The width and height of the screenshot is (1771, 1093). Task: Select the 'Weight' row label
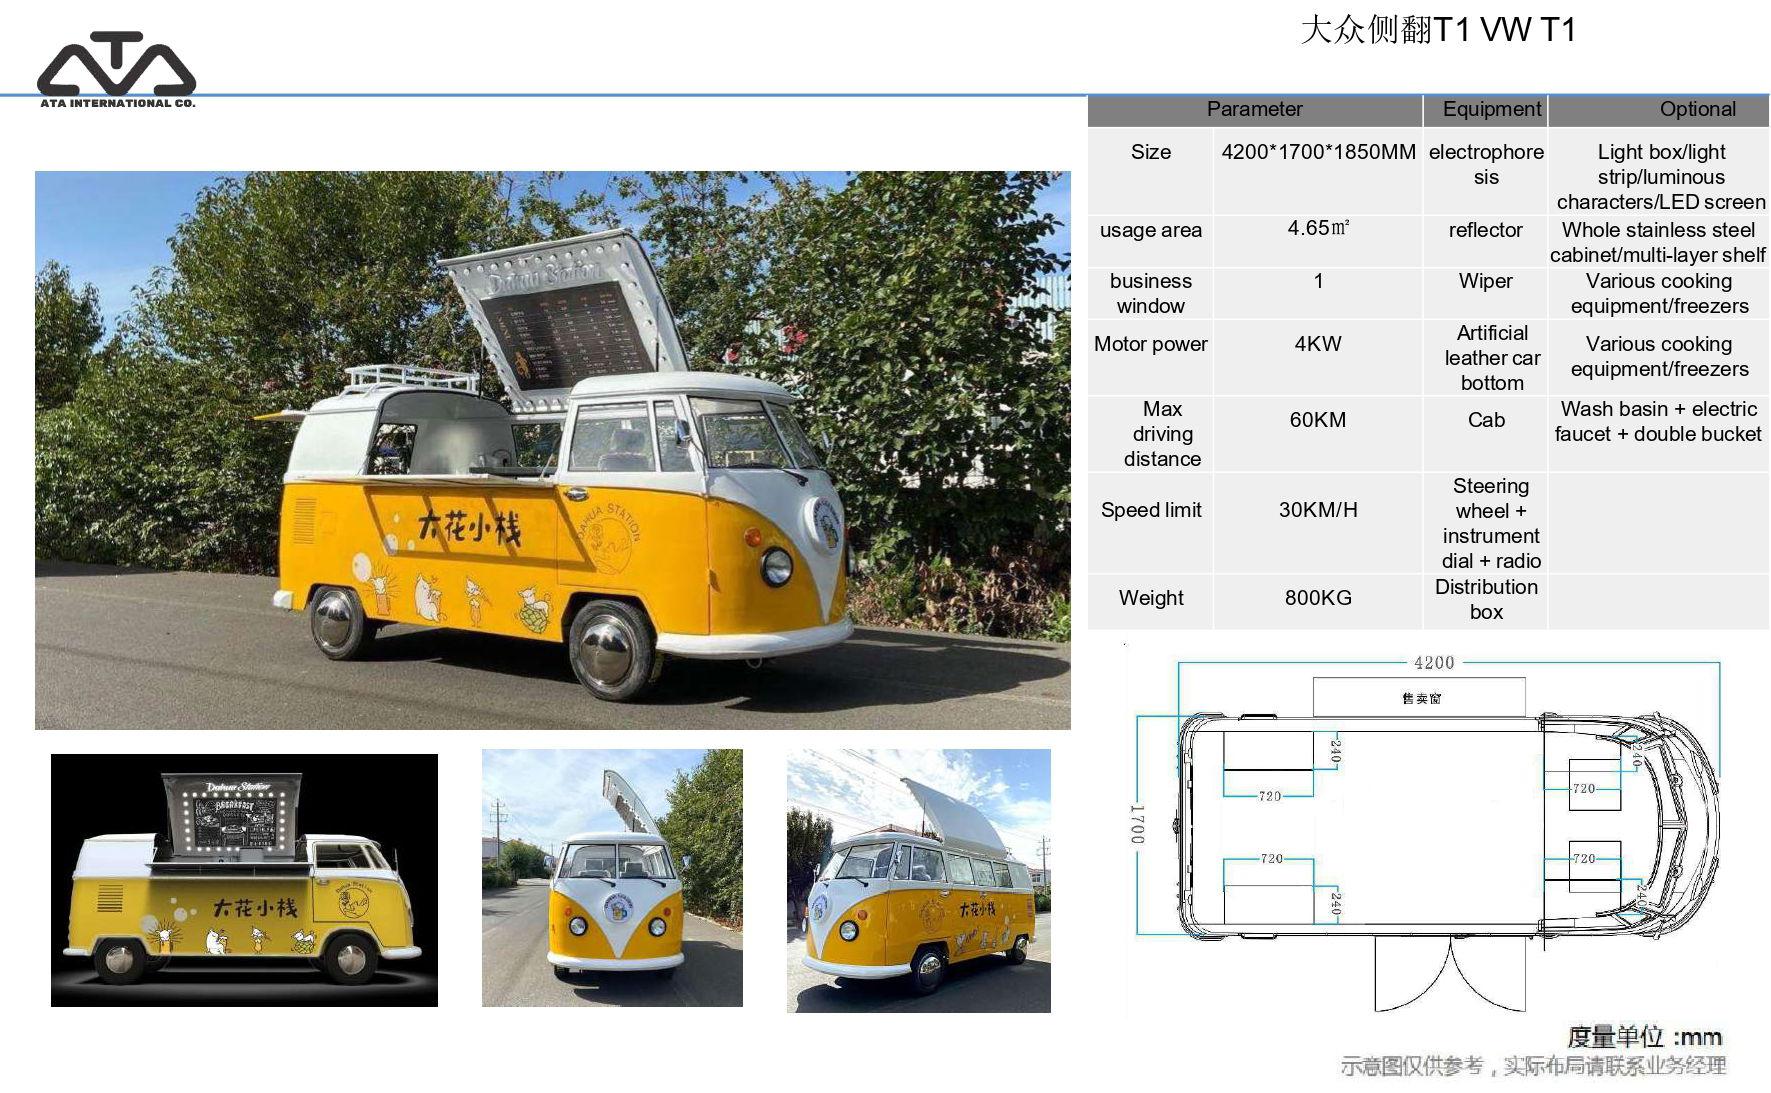[1150, 598]
